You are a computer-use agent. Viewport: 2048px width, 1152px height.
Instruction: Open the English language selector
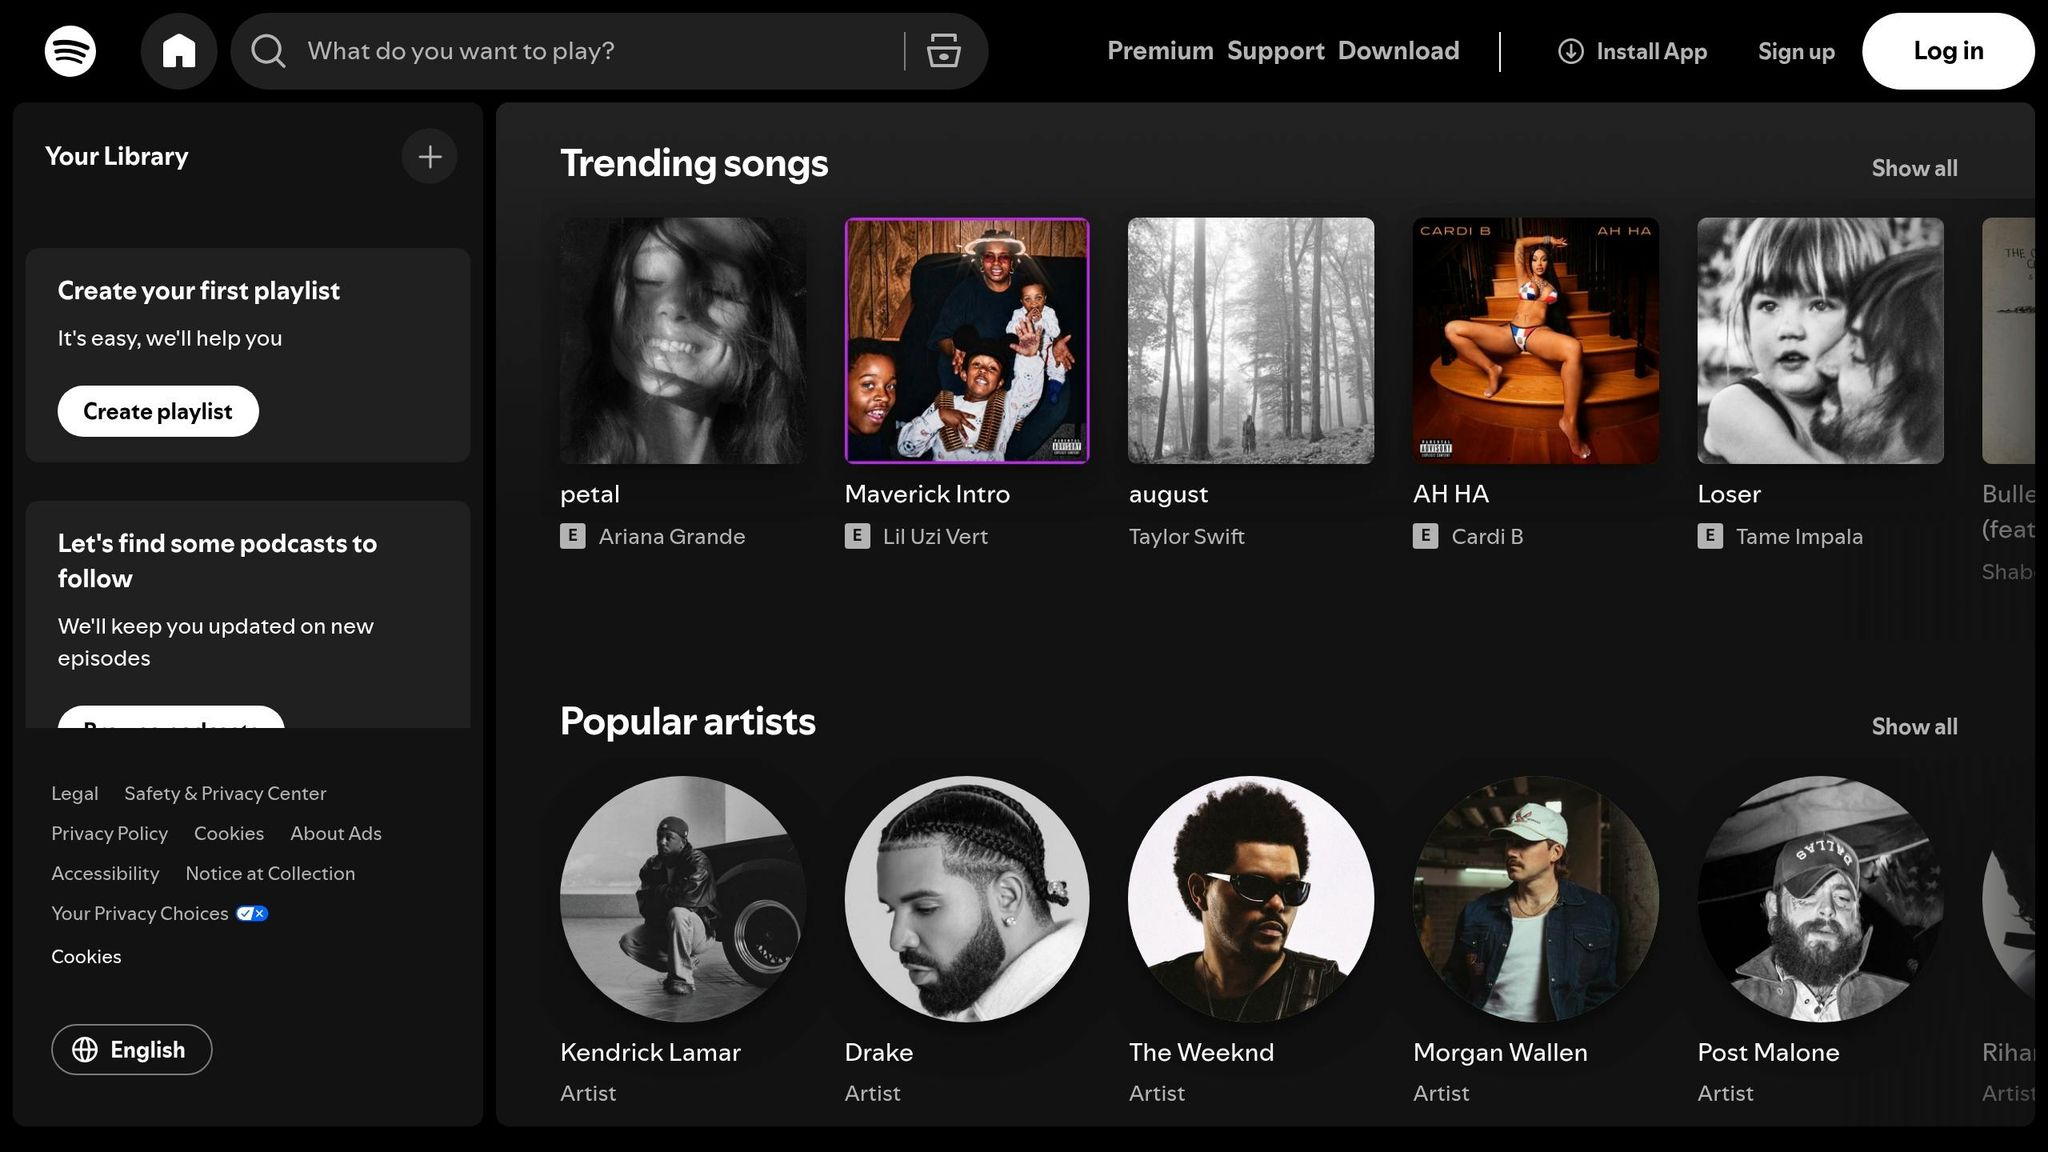[x=132, y=1050]
